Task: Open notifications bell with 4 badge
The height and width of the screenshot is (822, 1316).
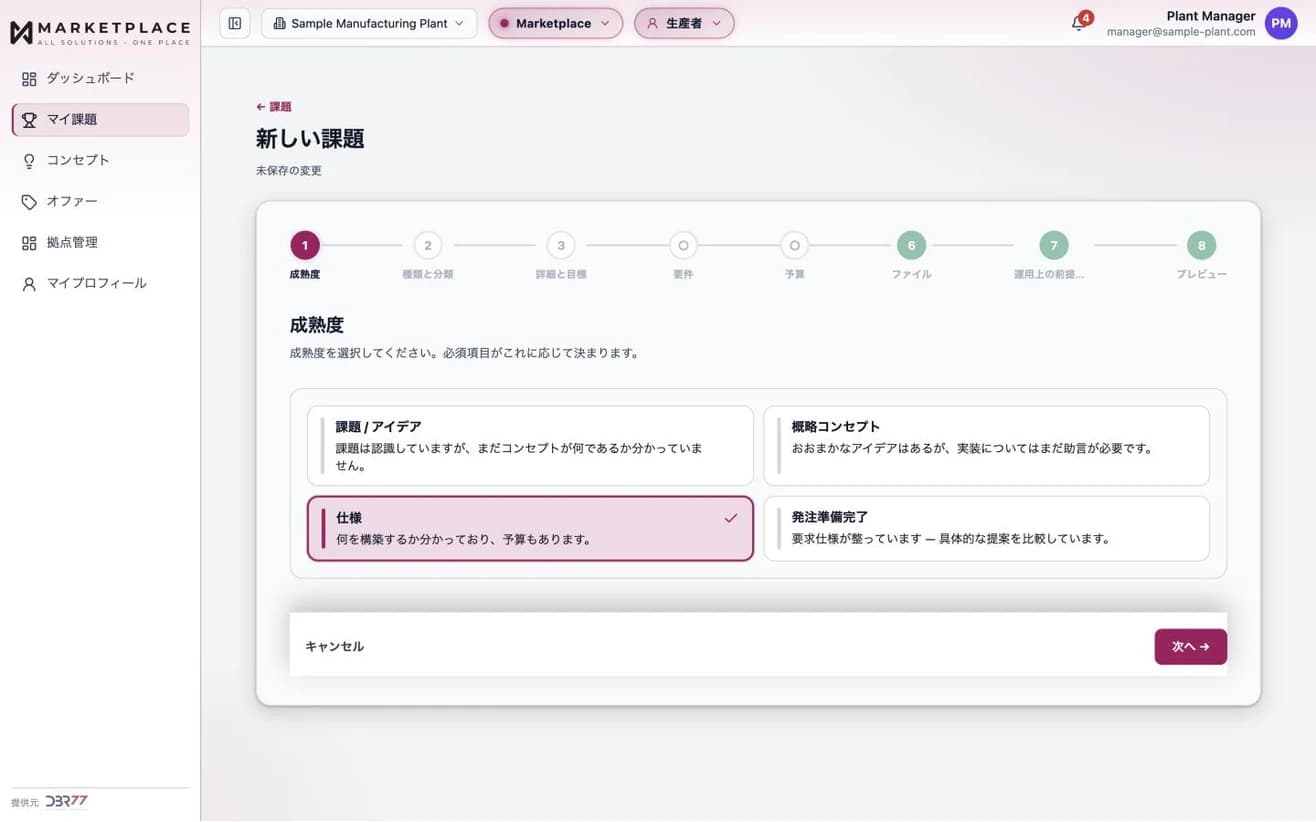Action: (x=1078, y=23)
